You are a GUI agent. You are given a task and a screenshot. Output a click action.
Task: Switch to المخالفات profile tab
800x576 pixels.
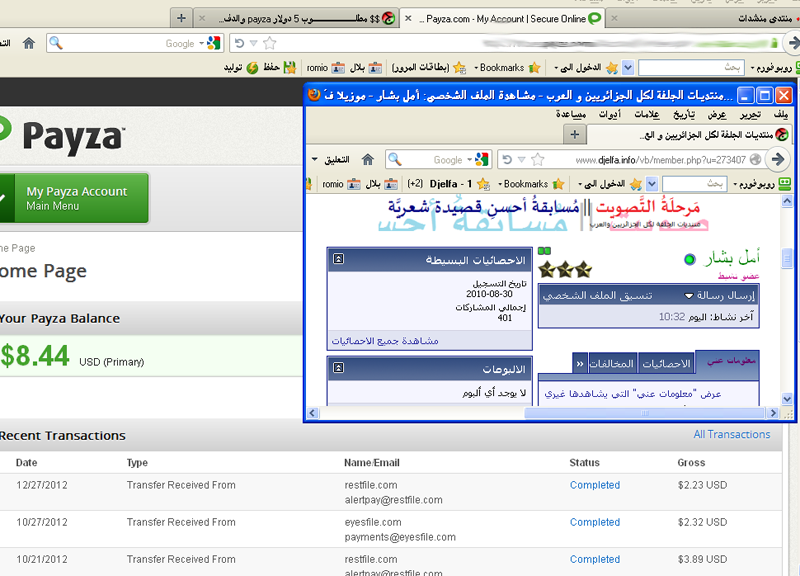click(611, 363)
